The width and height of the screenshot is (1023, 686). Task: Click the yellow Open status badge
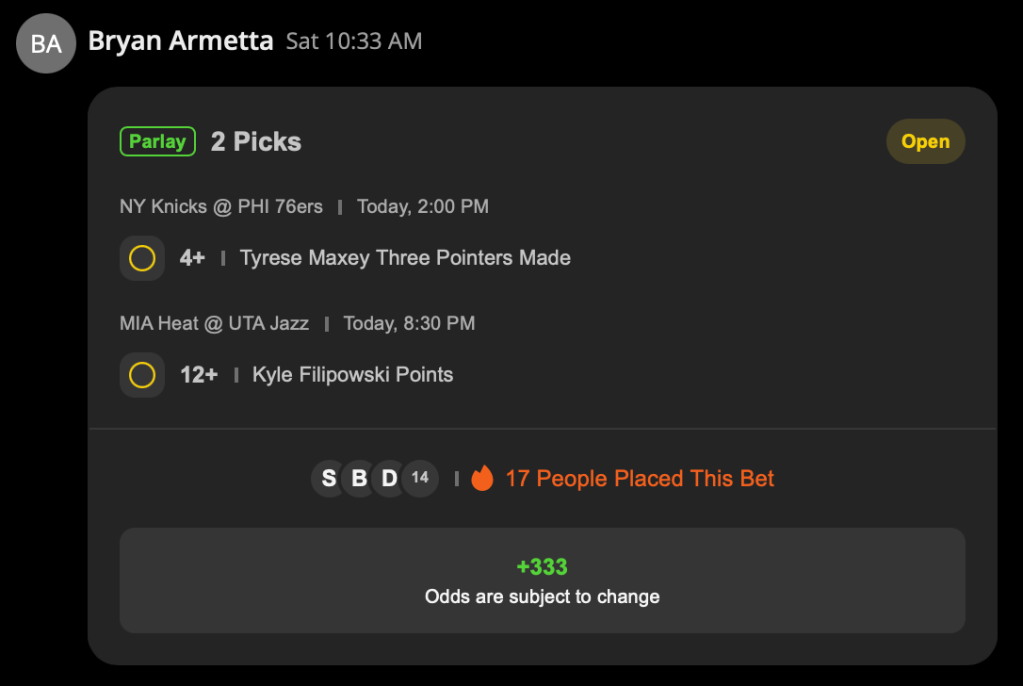[x=925, y=142]
